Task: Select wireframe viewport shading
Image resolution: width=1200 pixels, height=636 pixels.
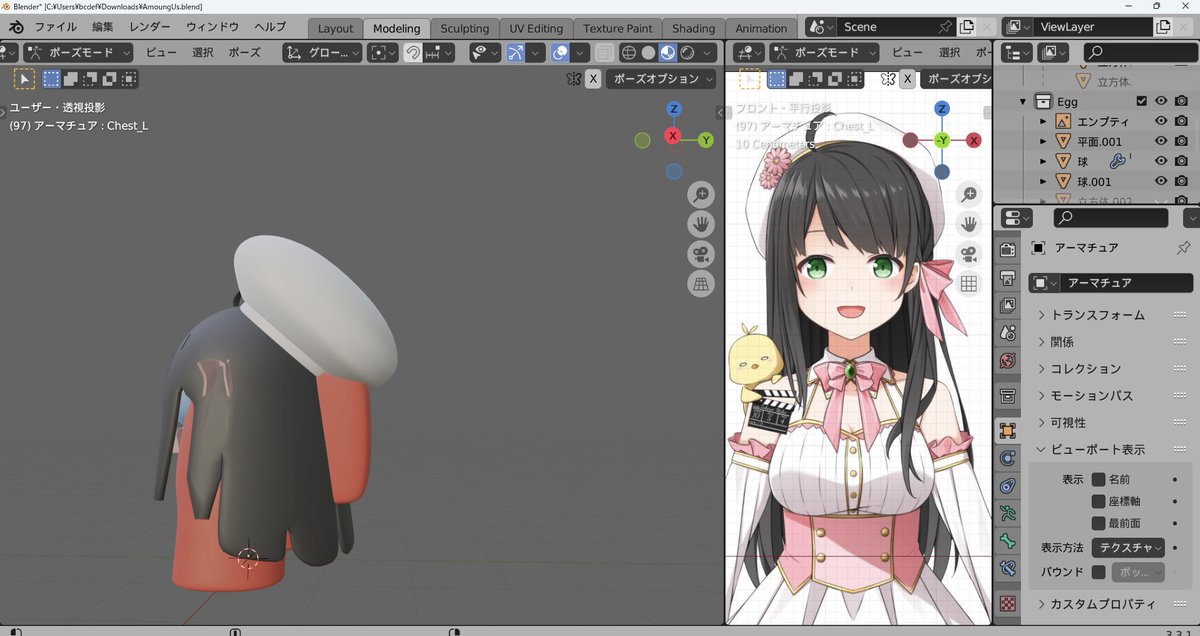Action: click(x=629, y=52)
